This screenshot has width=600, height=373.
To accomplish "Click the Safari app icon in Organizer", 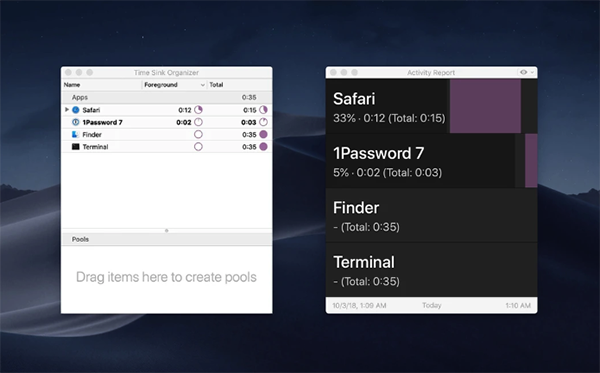I will pyautogui.click(x=76, y=110).
